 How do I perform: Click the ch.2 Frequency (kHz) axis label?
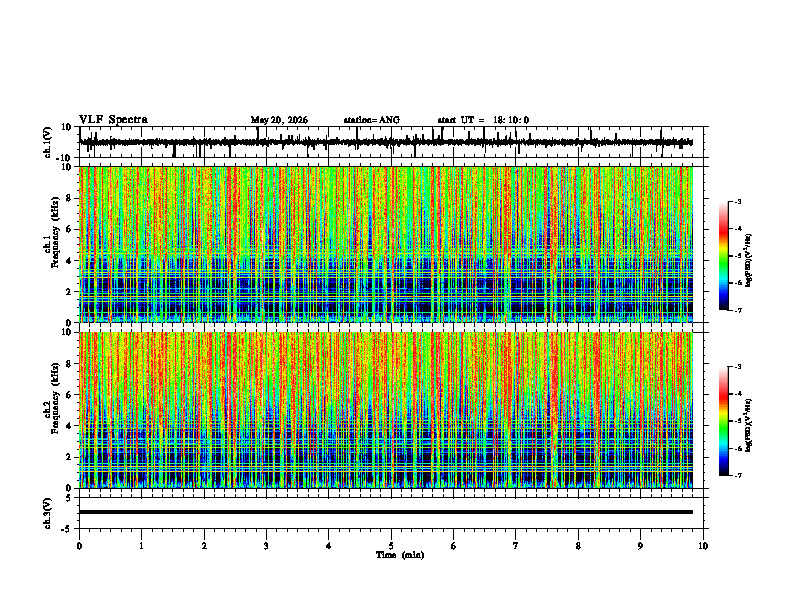coord(52,398)
